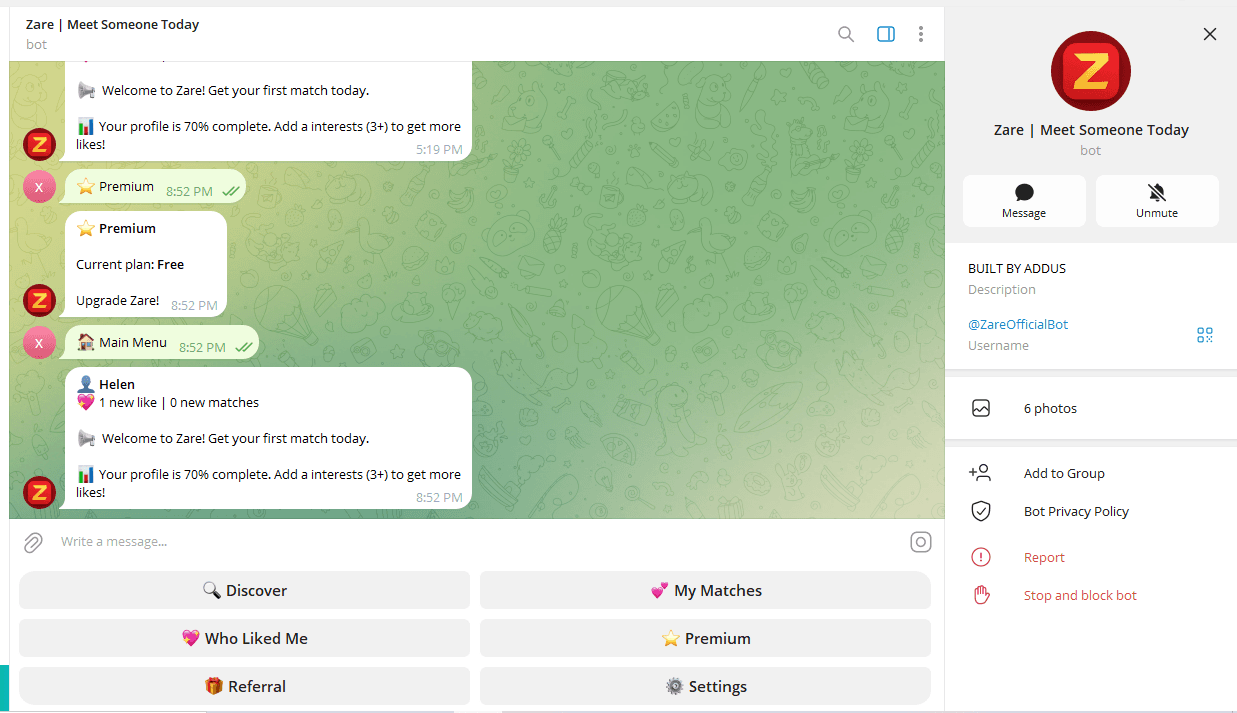Click the Message button in info panel
1237x713 pixels.
click(x=1024, y=201)
